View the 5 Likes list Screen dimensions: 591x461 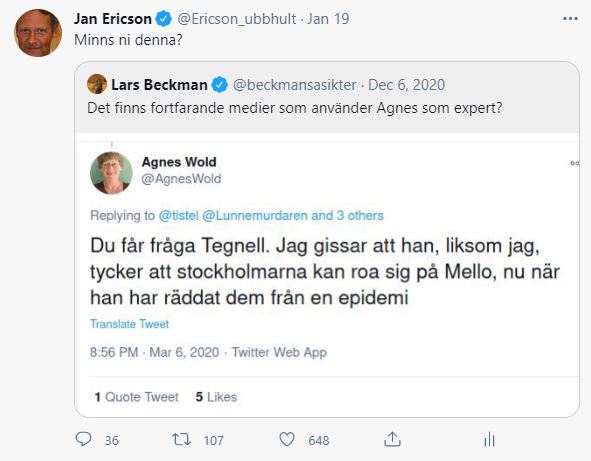point(216,397)
